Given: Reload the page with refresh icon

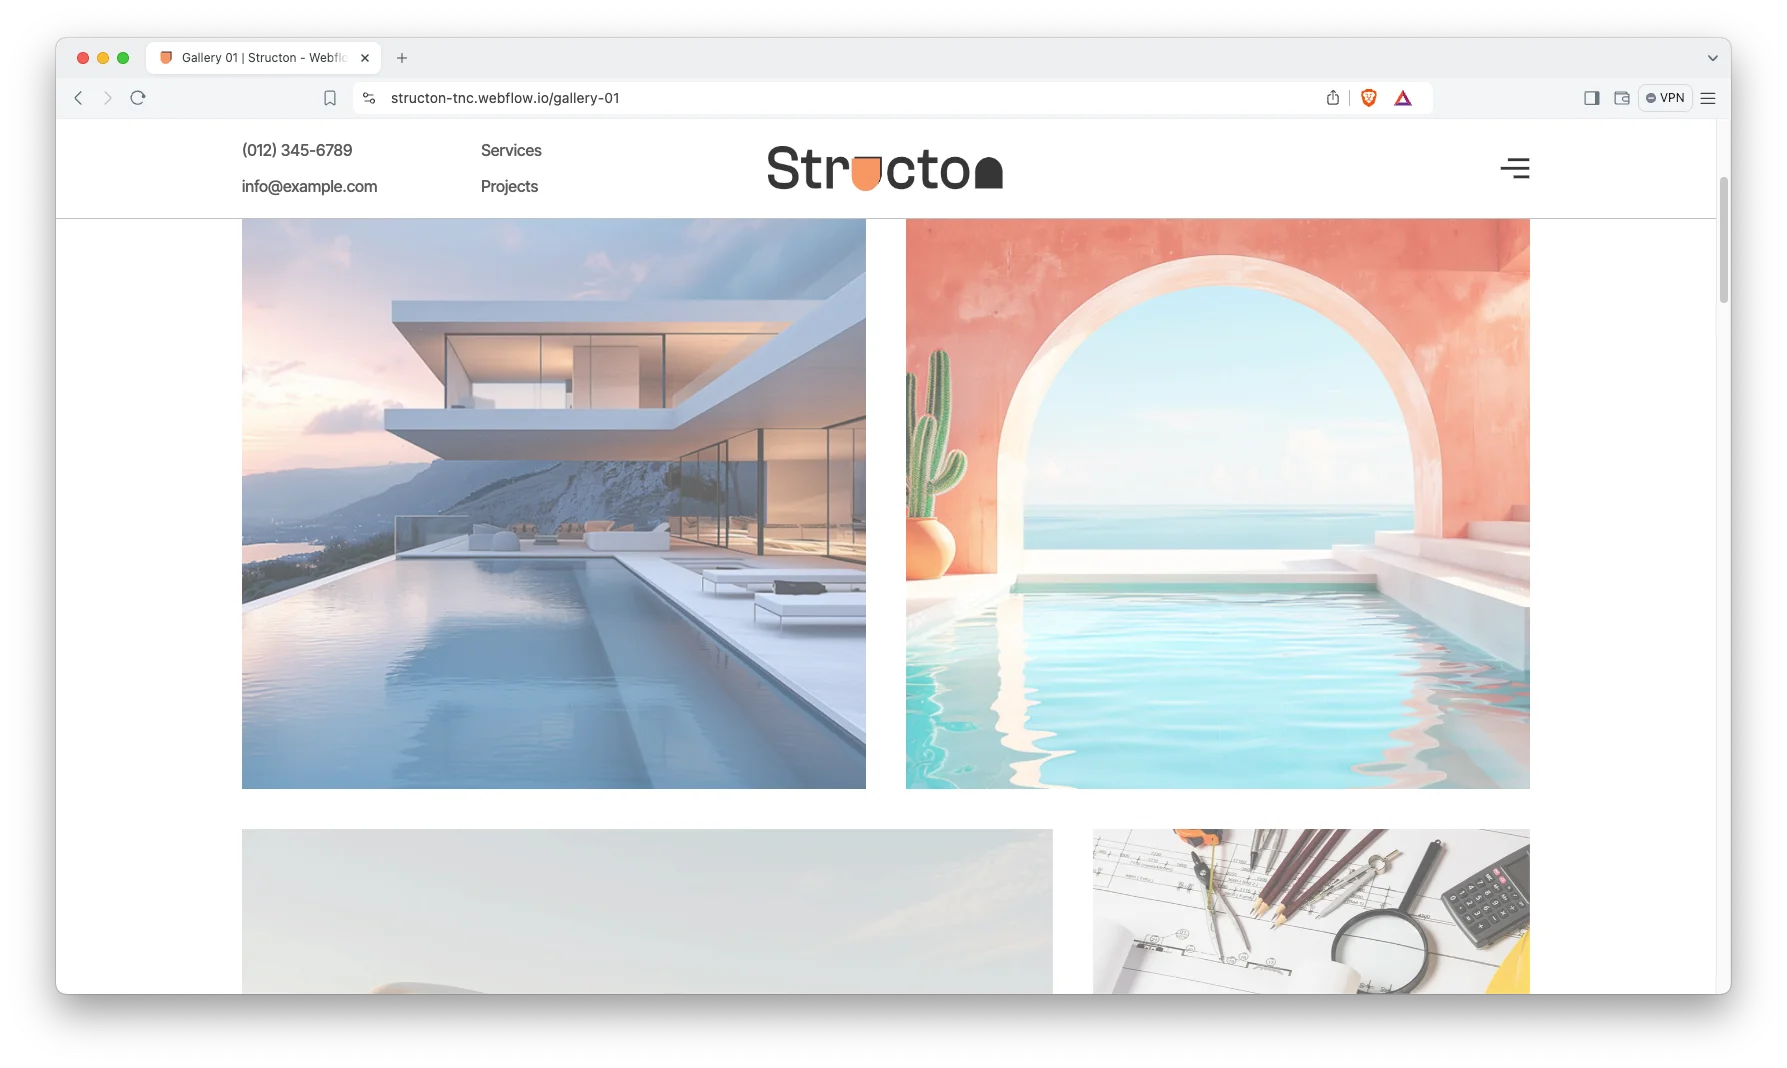Looking at the screenshot, I should pos(138,98).
